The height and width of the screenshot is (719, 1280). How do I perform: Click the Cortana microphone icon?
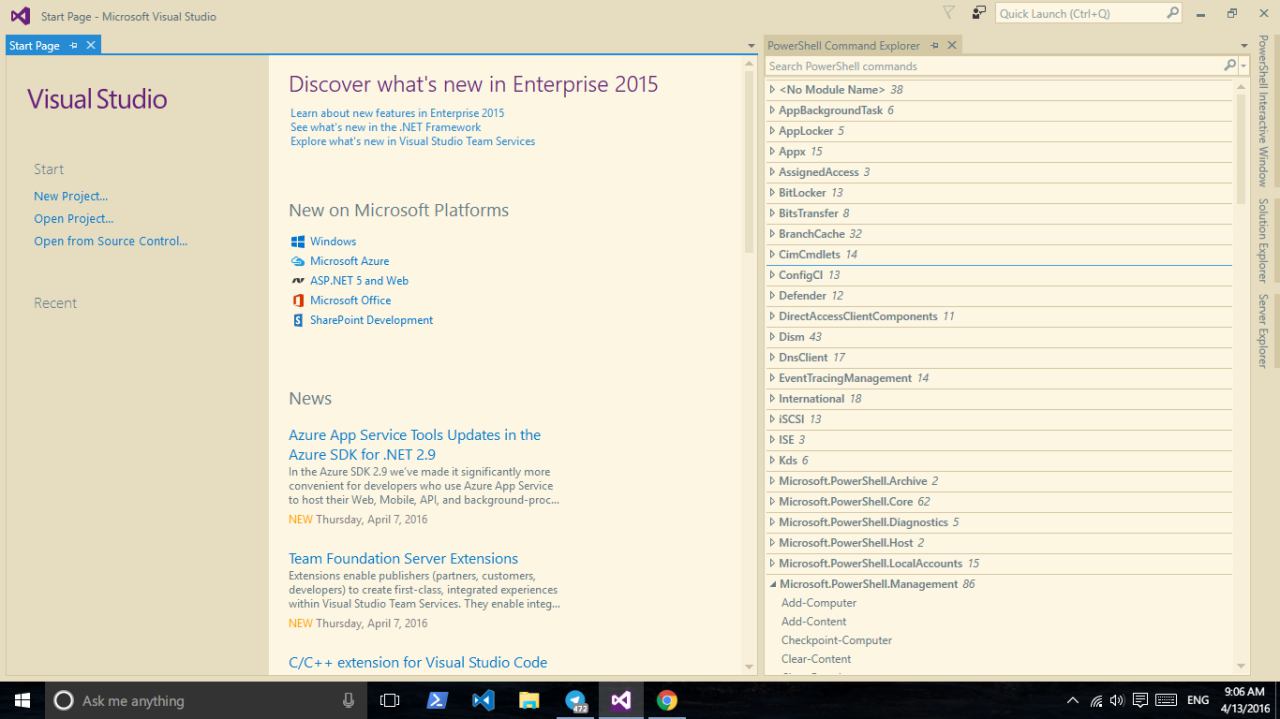(348, 700)
